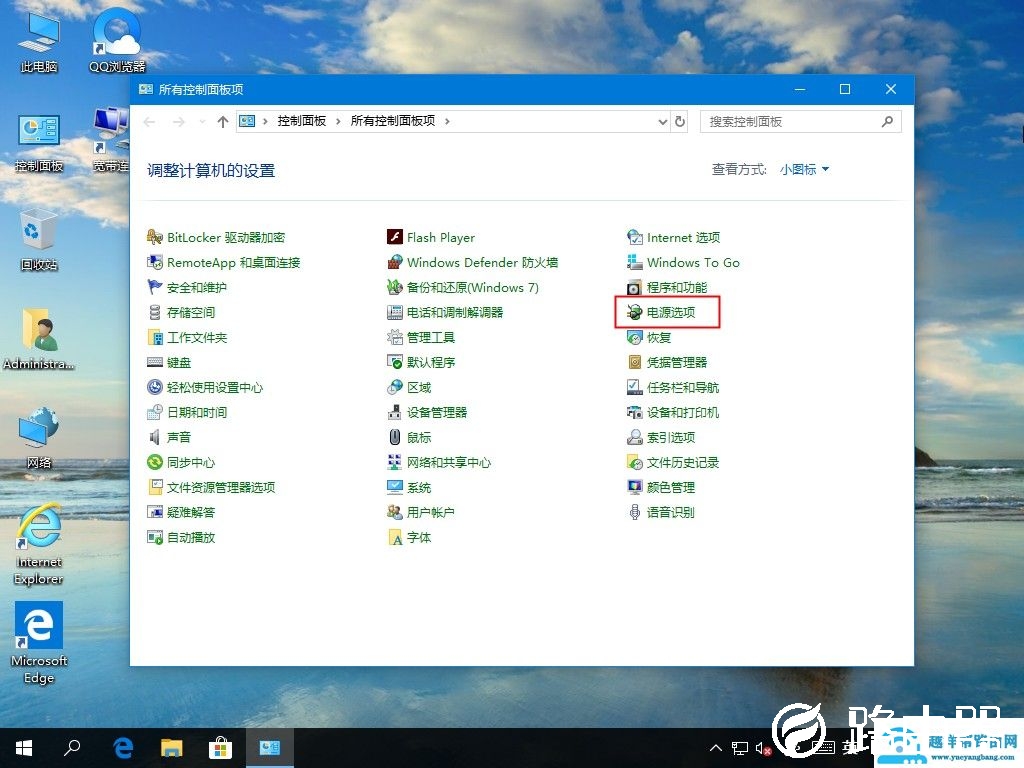The width and height of the screenshot is (1024, 768).
Task: Click the Forward navigation arrow
Action: [x=178, y=121]
